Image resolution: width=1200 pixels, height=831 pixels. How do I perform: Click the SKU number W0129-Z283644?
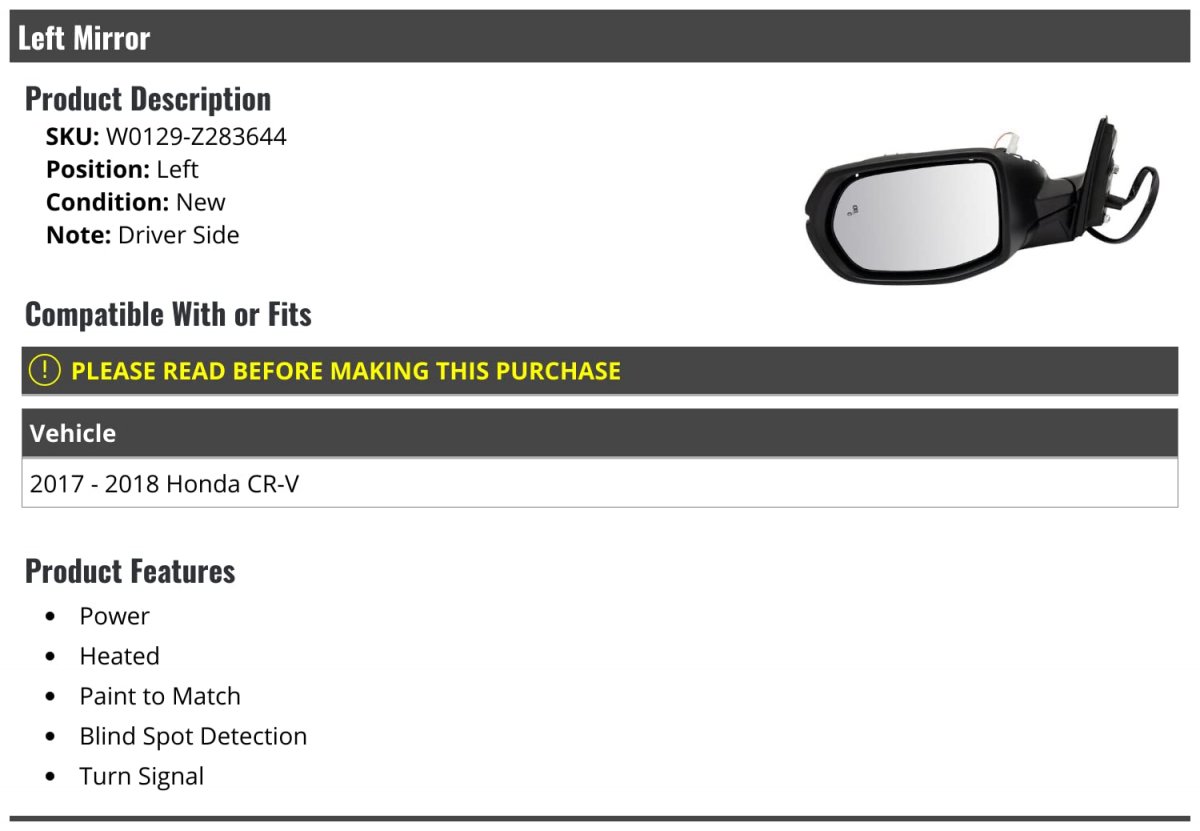click(196, 136)
